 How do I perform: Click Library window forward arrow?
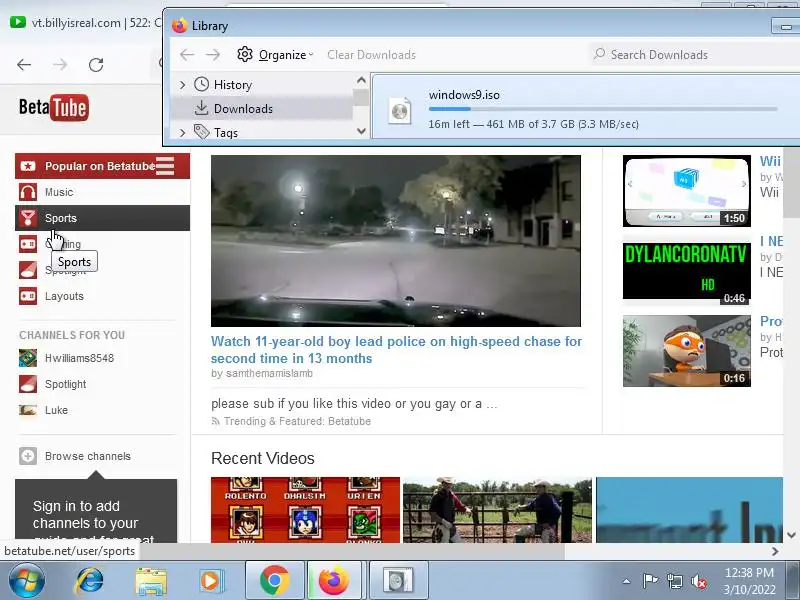(x=213, y=55)
